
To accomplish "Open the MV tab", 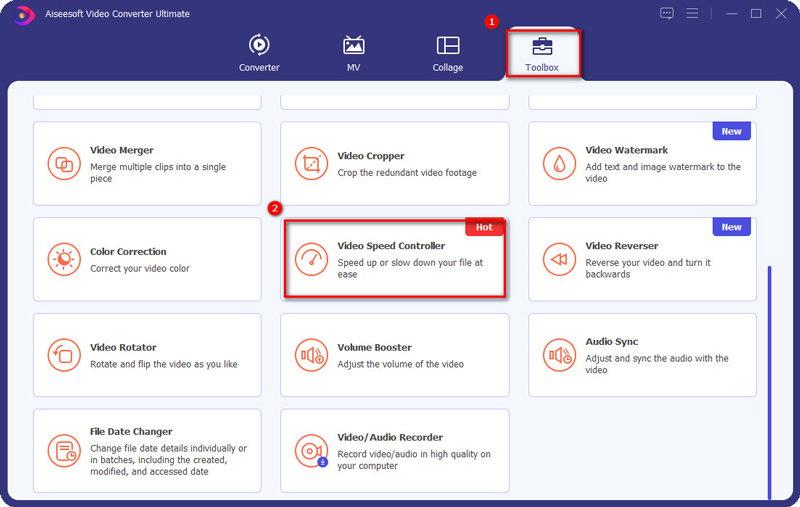I will click(353, 53).
